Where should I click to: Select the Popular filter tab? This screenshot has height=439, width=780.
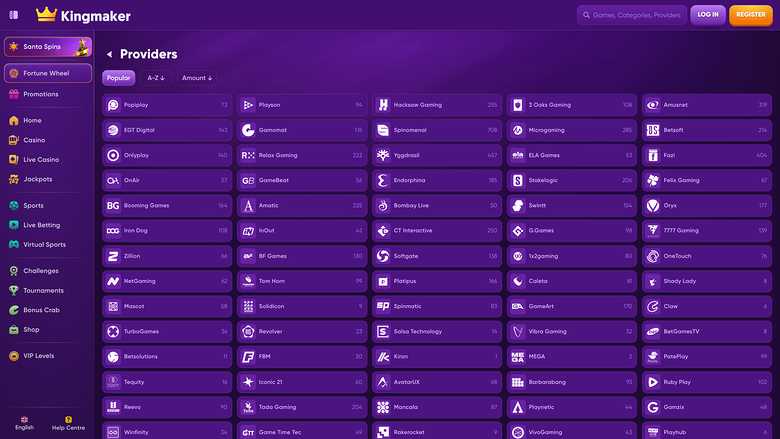pos(118,78)
